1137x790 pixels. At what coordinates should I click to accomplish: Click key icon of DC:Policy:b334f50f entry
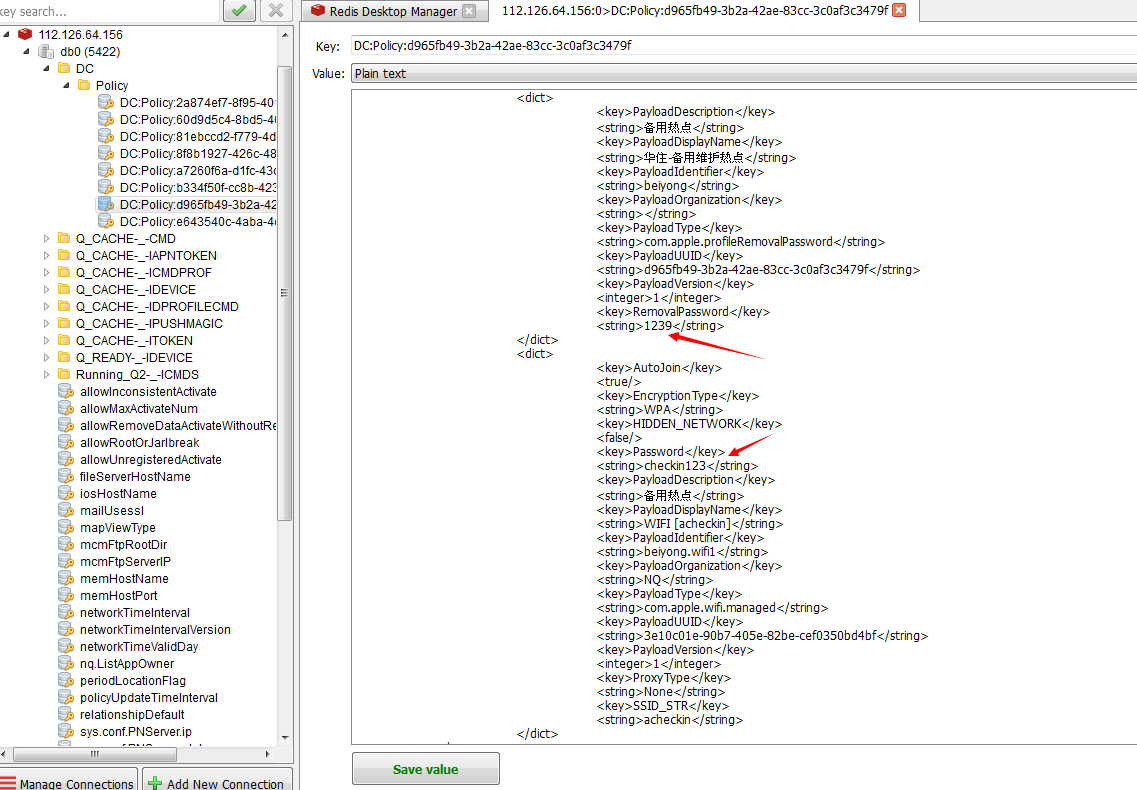[x=106, y=187]
